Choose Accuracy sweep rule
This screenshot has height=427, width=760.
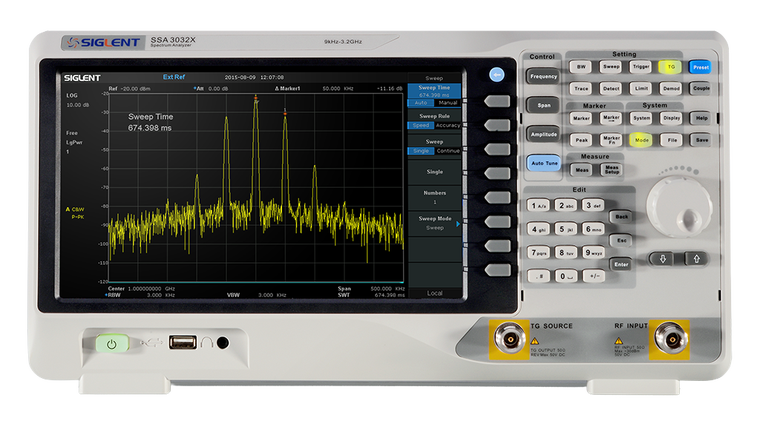(x=447, y=125)
